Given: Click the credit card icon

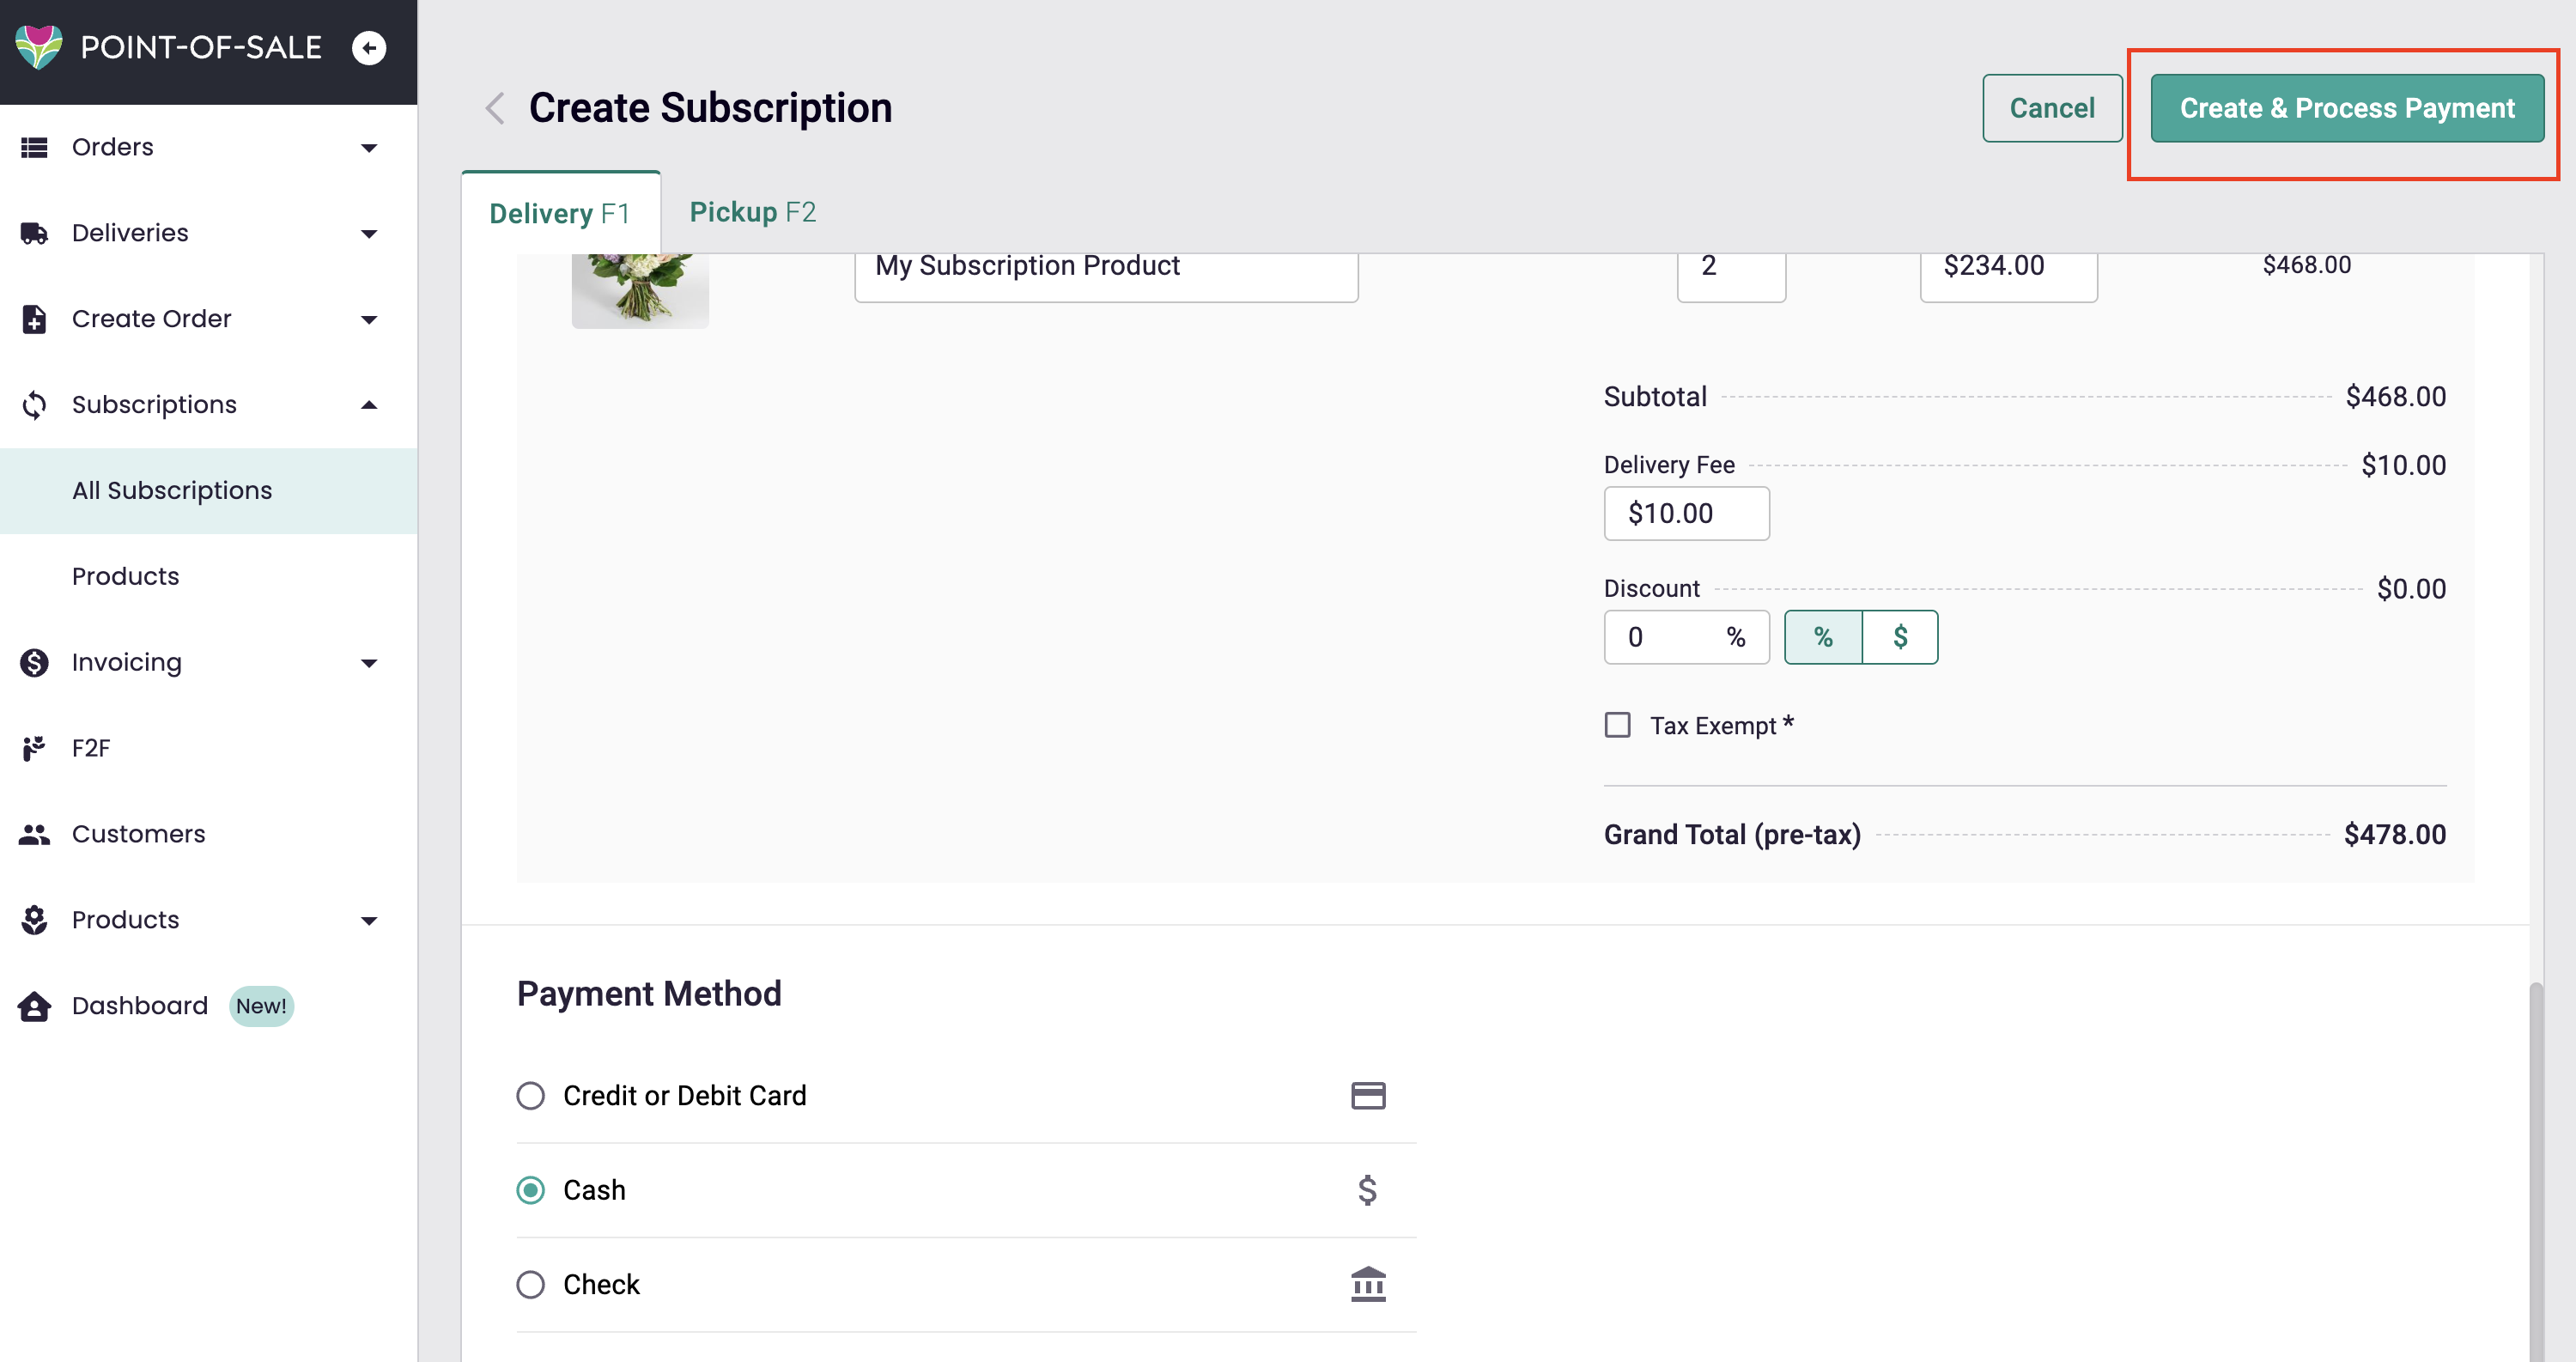Looking at the screenshot, I should coord(1368,1096).
